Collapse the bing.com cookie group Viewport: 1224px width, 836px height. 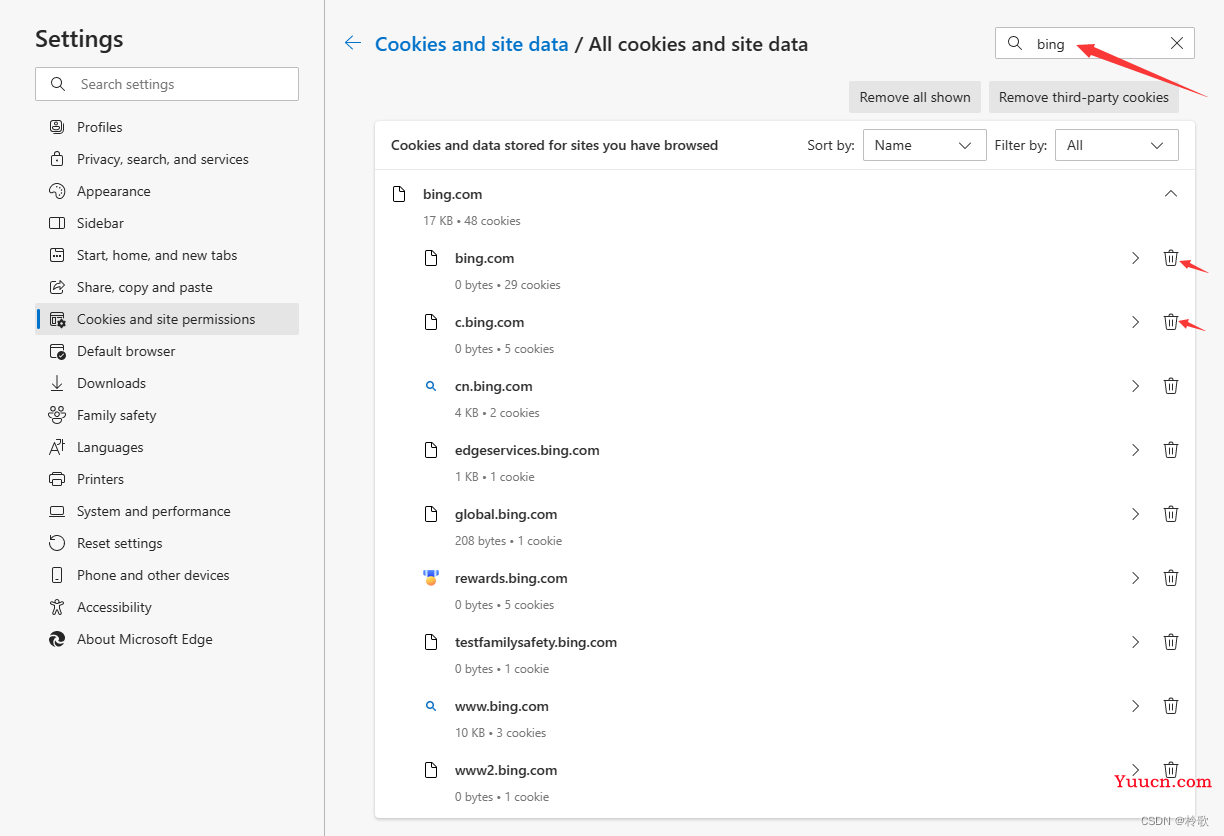point(1171,194)
